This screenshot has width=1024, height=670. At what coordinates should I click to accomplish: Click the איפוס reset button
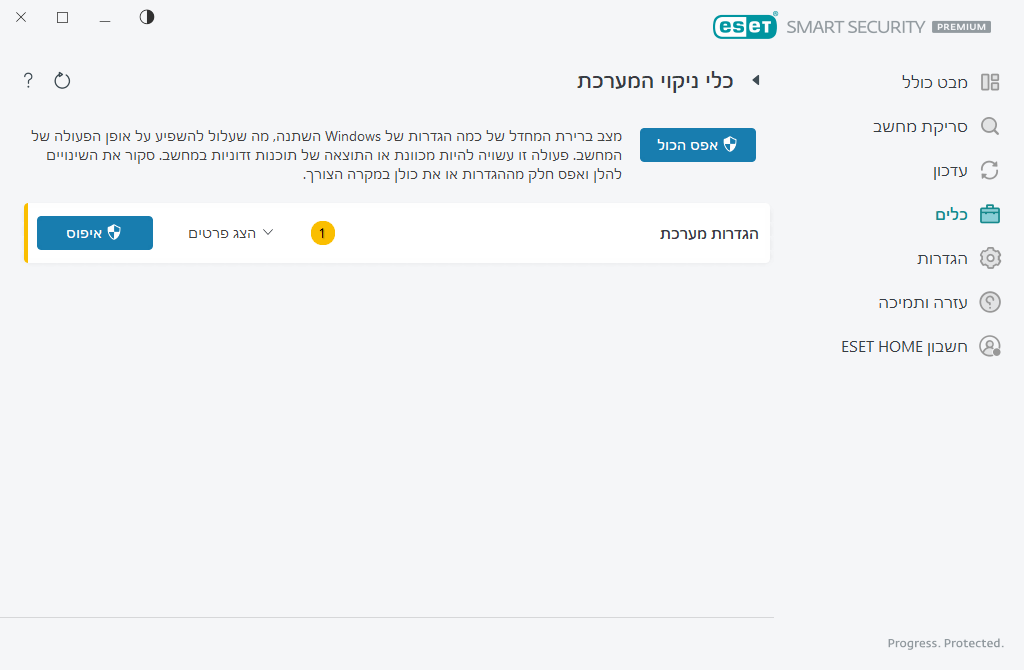point(94,232)
